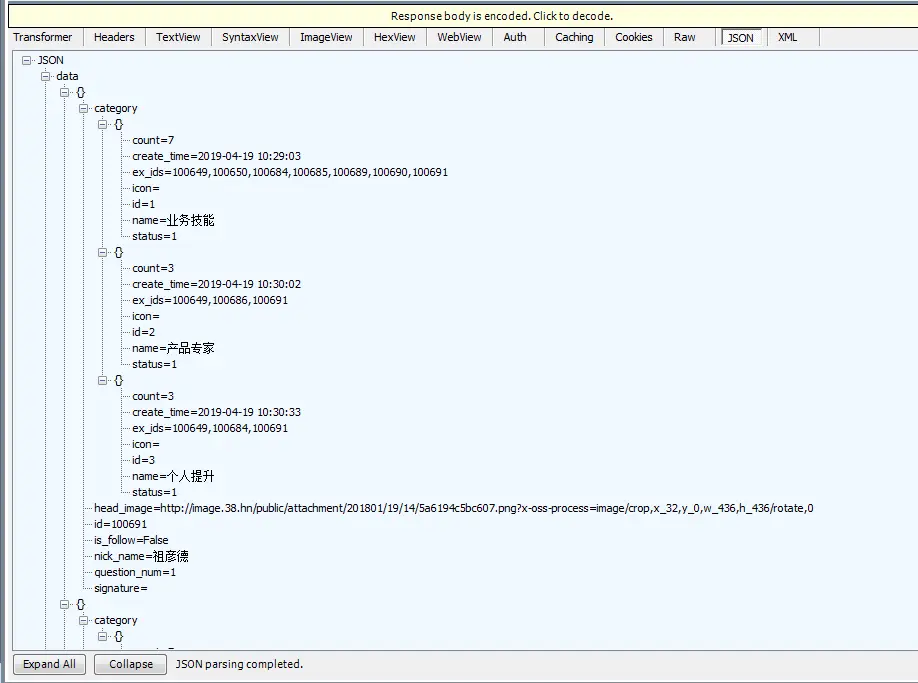Switch to the Raw tab
This screenshot has height=683, width=918.
684,37
